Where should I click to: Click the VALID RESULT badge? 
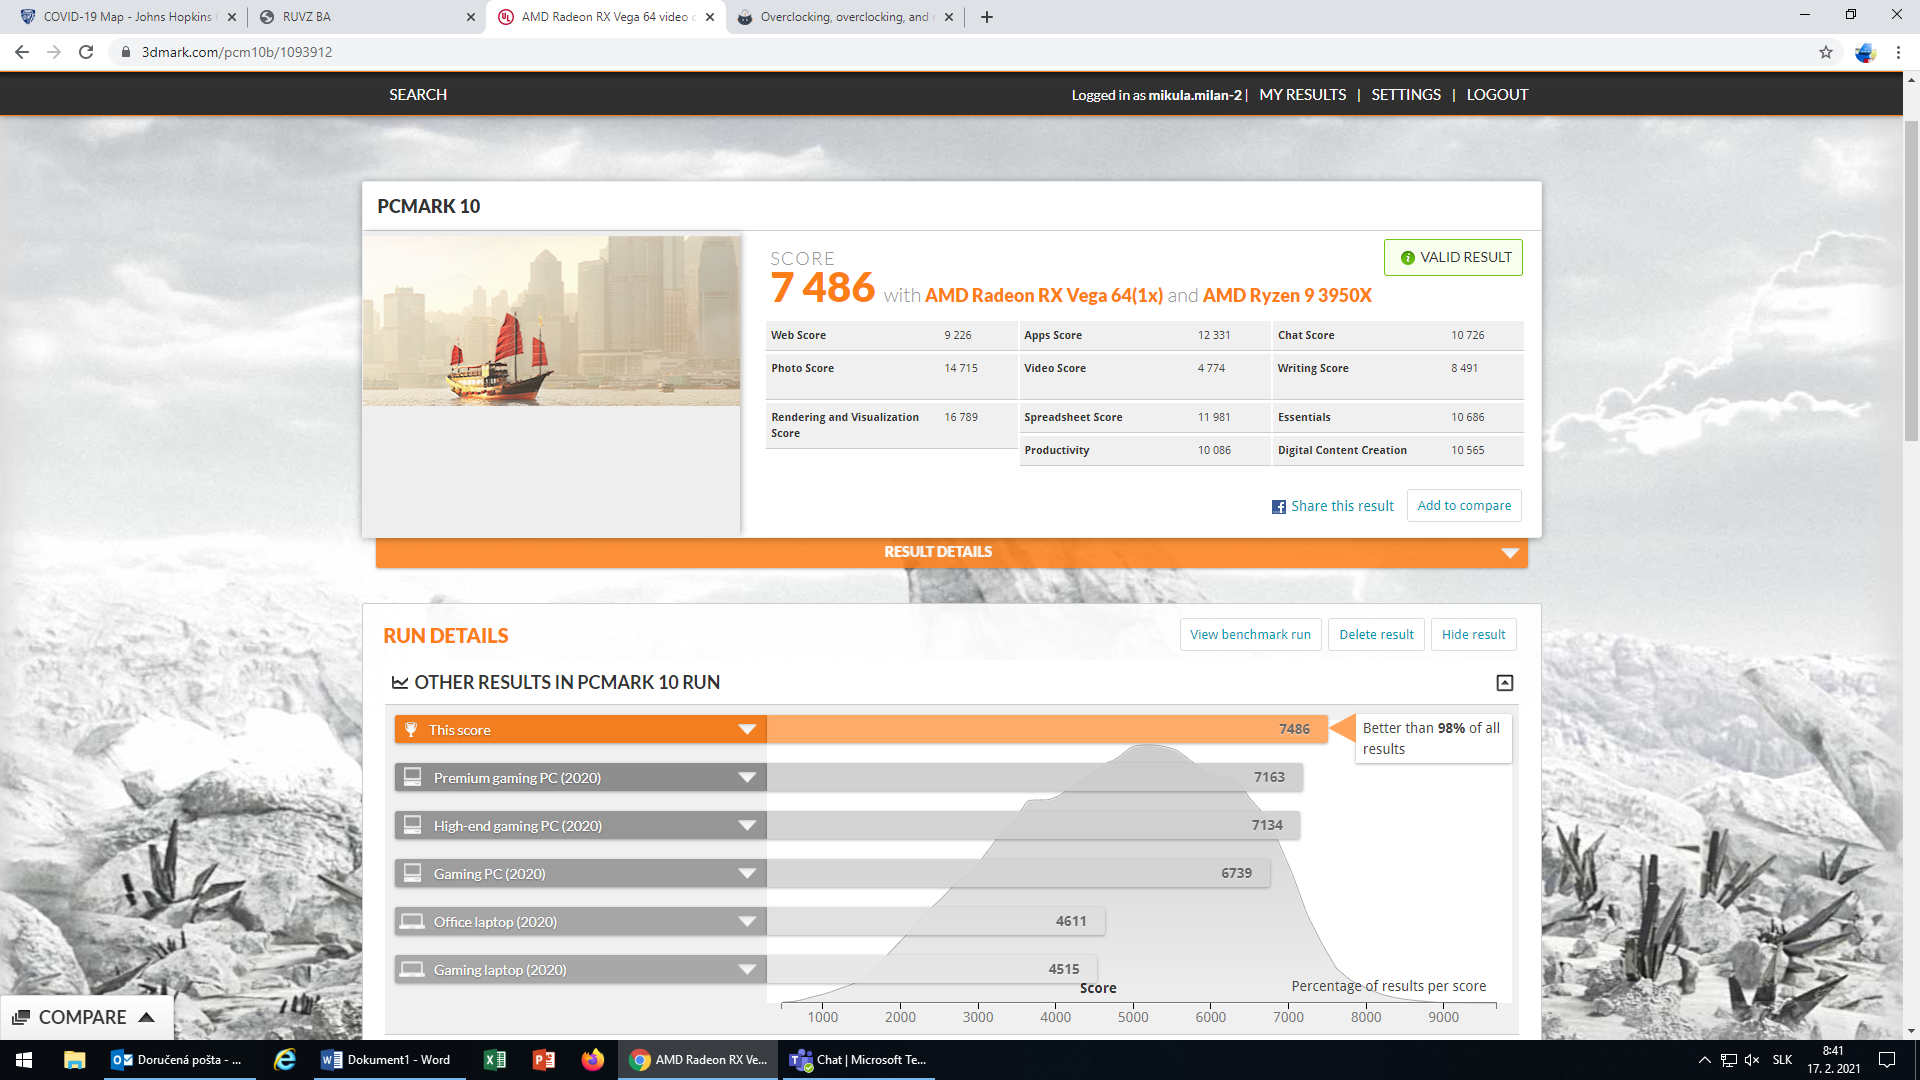click(1453, 257)
